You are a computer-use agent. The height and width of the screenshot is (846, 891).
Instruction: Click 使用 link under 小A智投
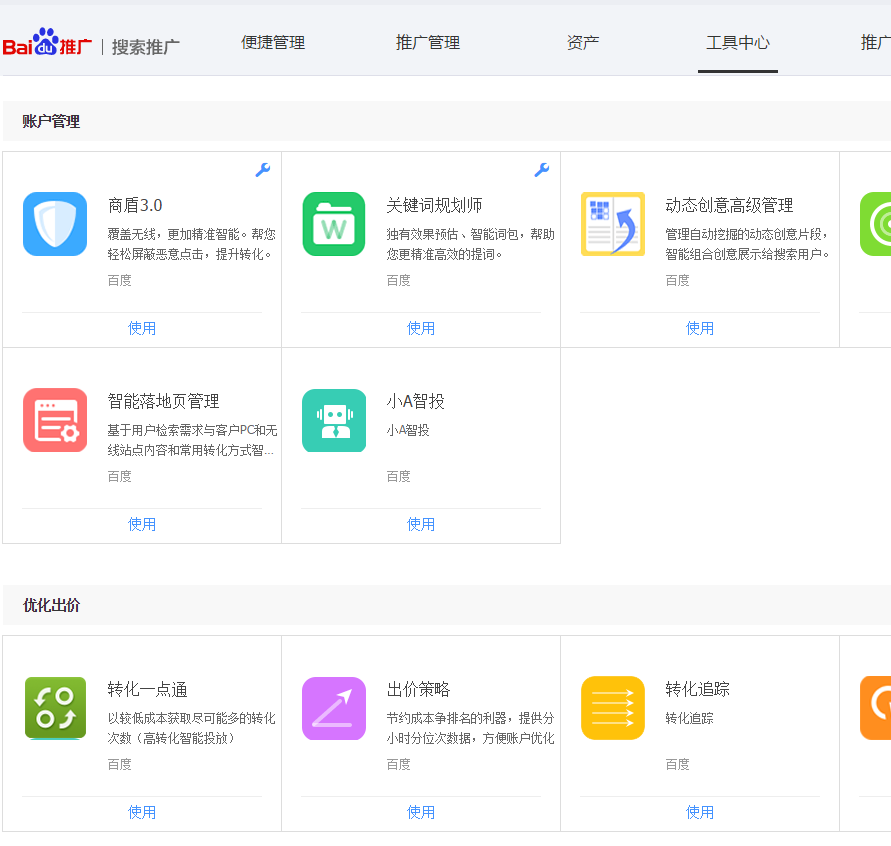(x=420, y=524)
